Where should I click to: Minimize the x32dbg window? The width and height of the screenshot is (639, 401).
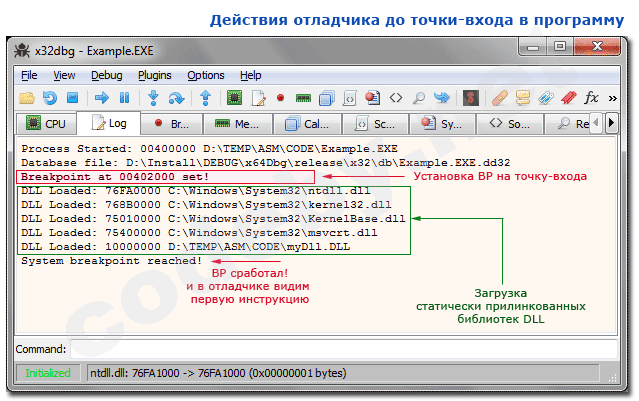click(x=533, y=48)
